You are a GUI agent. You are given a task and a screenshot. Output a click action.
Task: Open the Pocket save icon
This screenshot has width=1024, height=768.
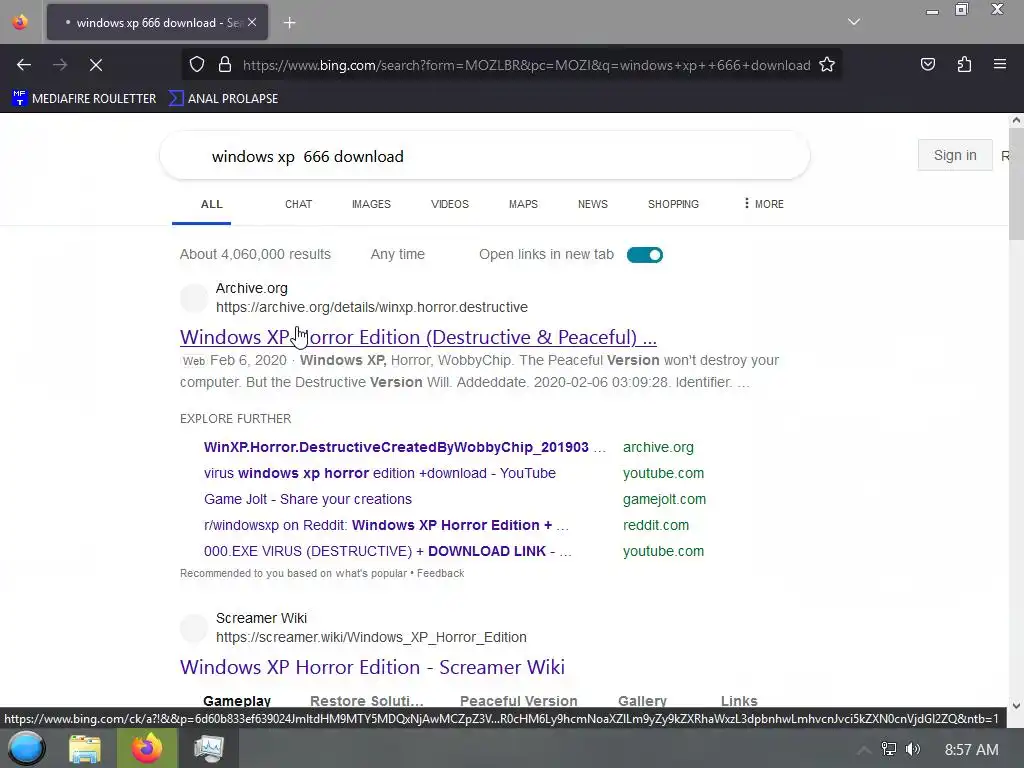(x=927, y=65)
